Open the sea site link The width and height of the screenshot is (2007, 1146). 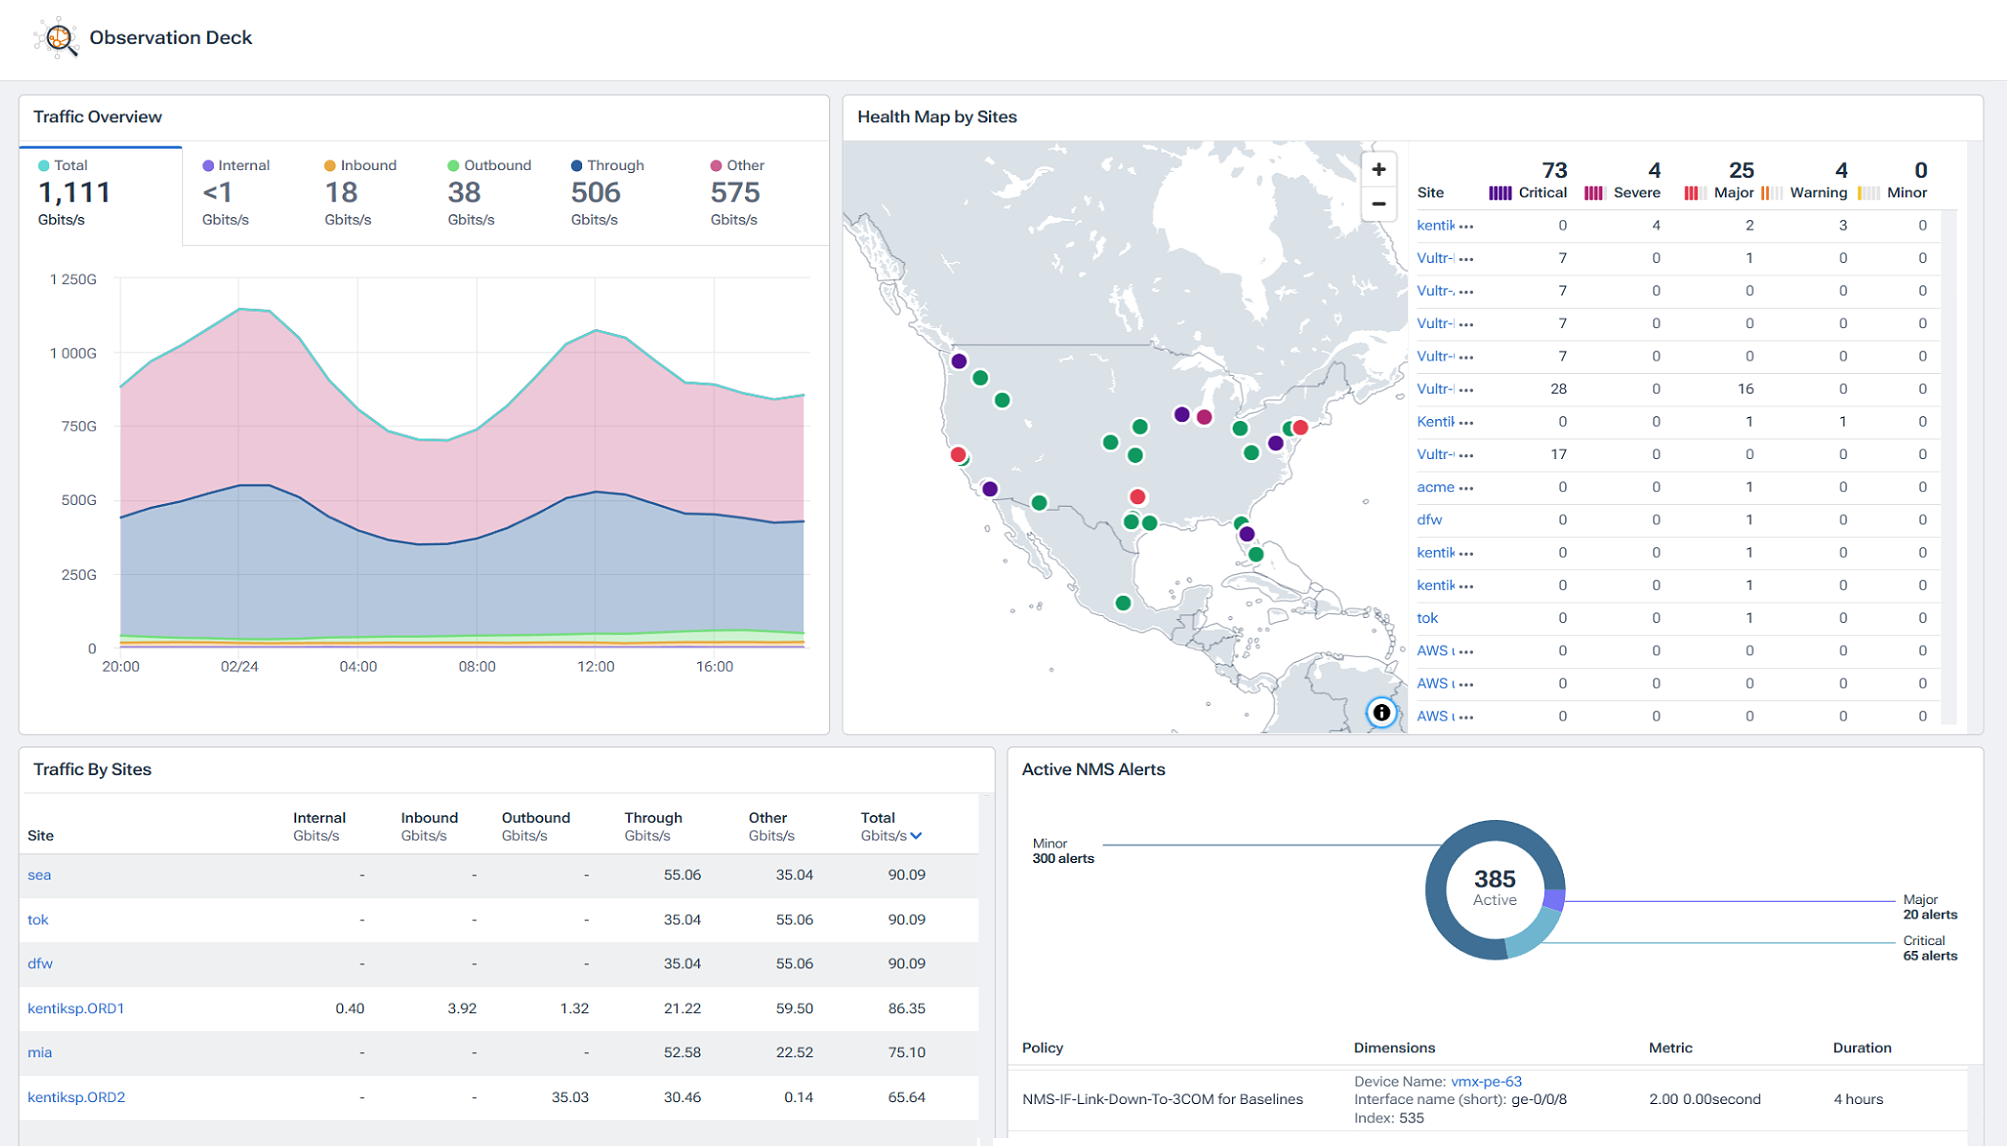[x=40, y=874]
